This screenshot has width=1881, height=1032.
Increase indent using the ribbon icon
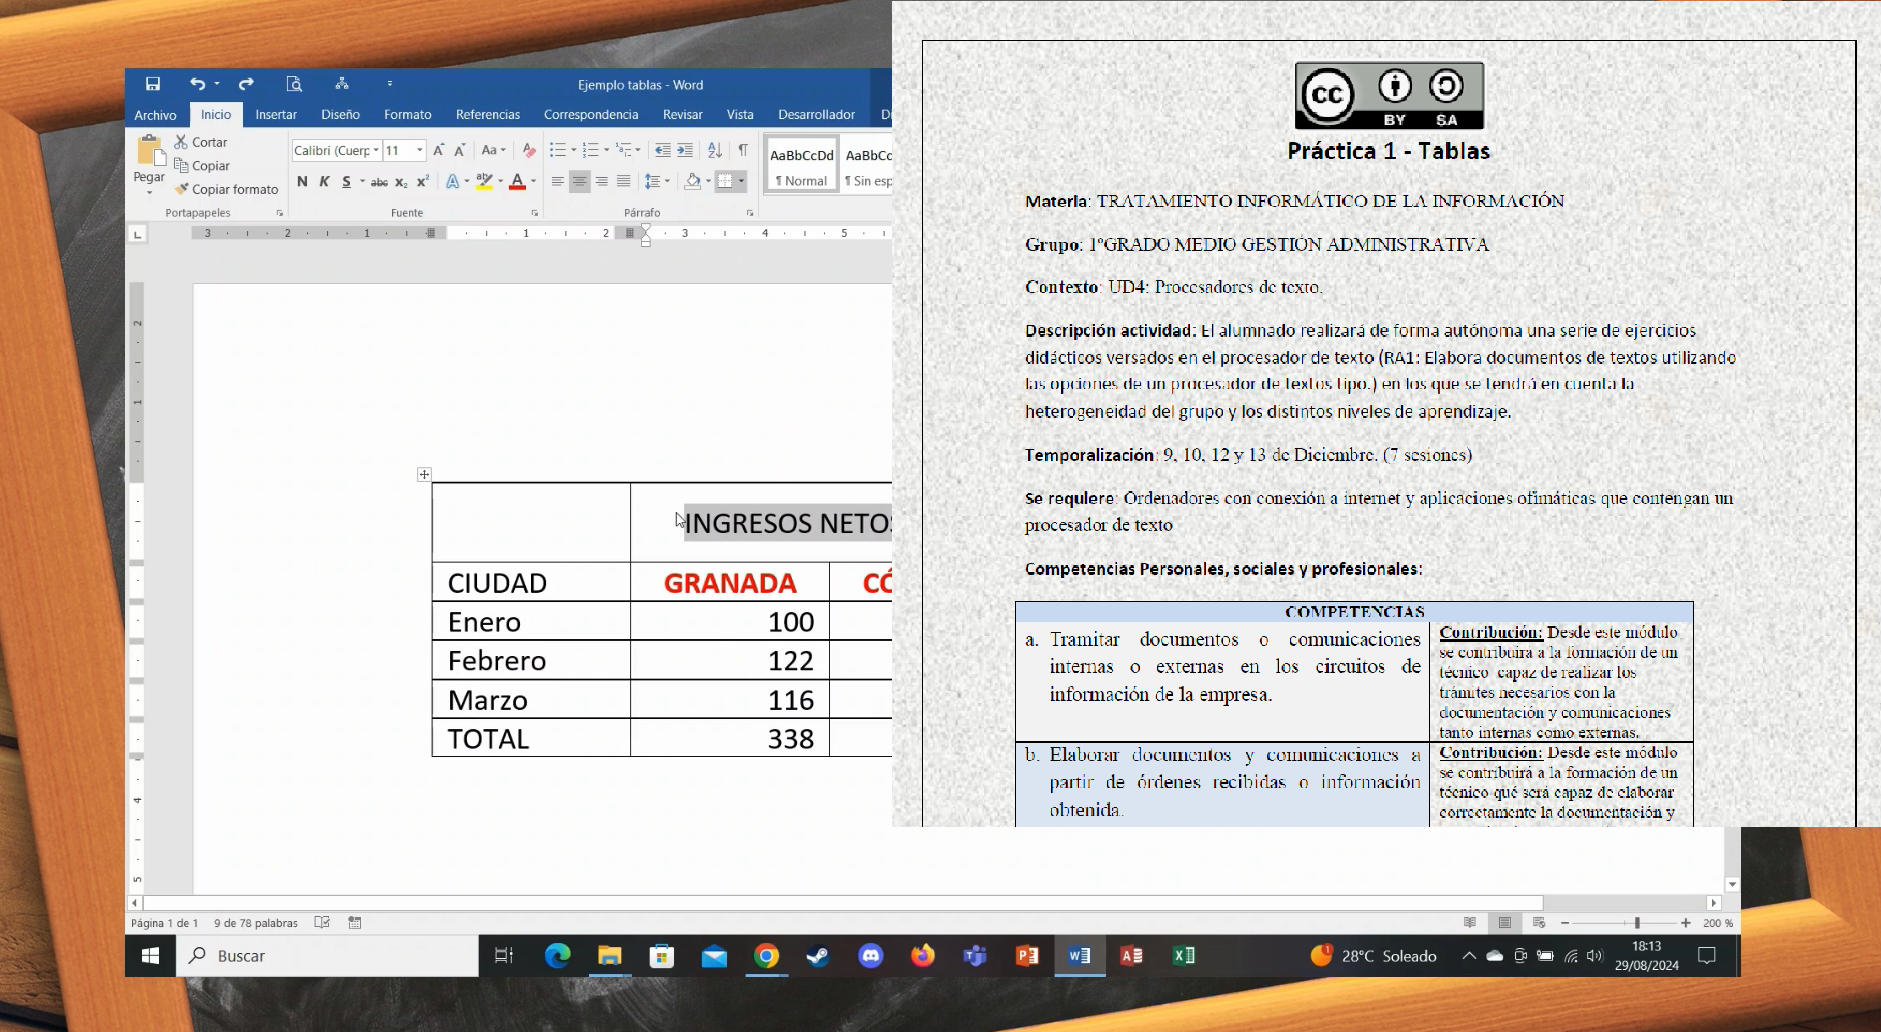click(x=685, y=150)
